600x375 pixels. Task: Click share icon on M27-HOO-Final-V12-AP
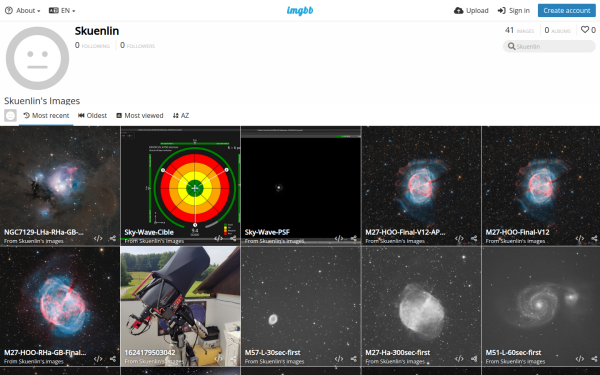click(x=474, y=238)
